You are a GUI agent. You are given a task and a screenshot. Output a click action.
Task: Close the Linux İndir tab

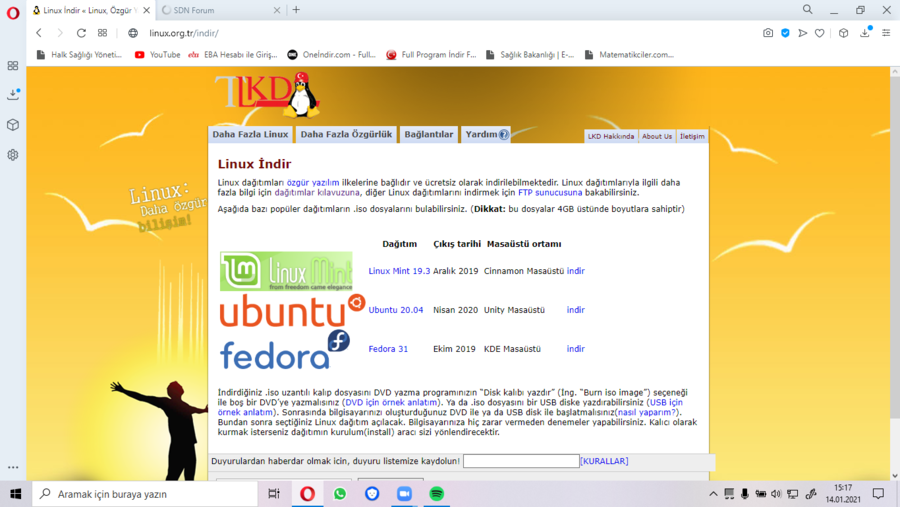click(146, 10)
